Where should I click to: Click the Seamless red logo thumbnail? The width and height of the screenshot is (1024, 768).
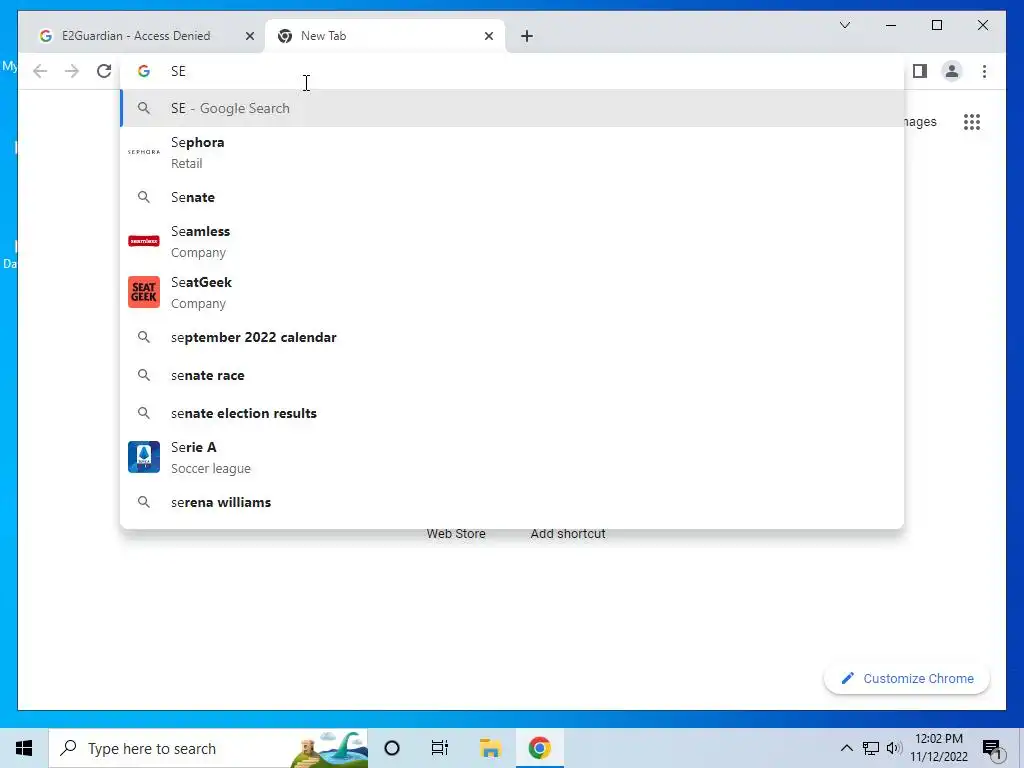coord(144,241)
